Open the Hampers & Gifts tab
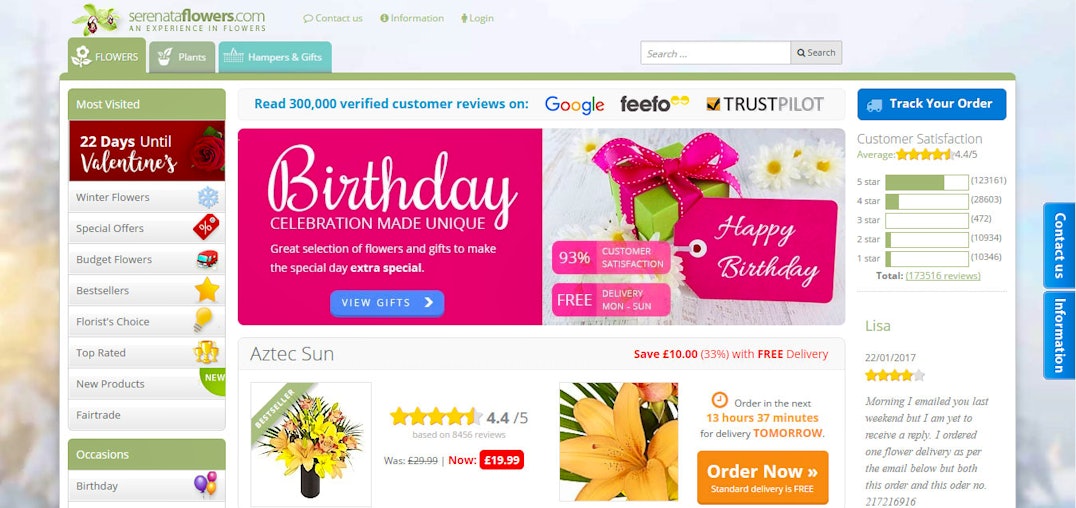1076x508 pixels. tap(275, 57)
